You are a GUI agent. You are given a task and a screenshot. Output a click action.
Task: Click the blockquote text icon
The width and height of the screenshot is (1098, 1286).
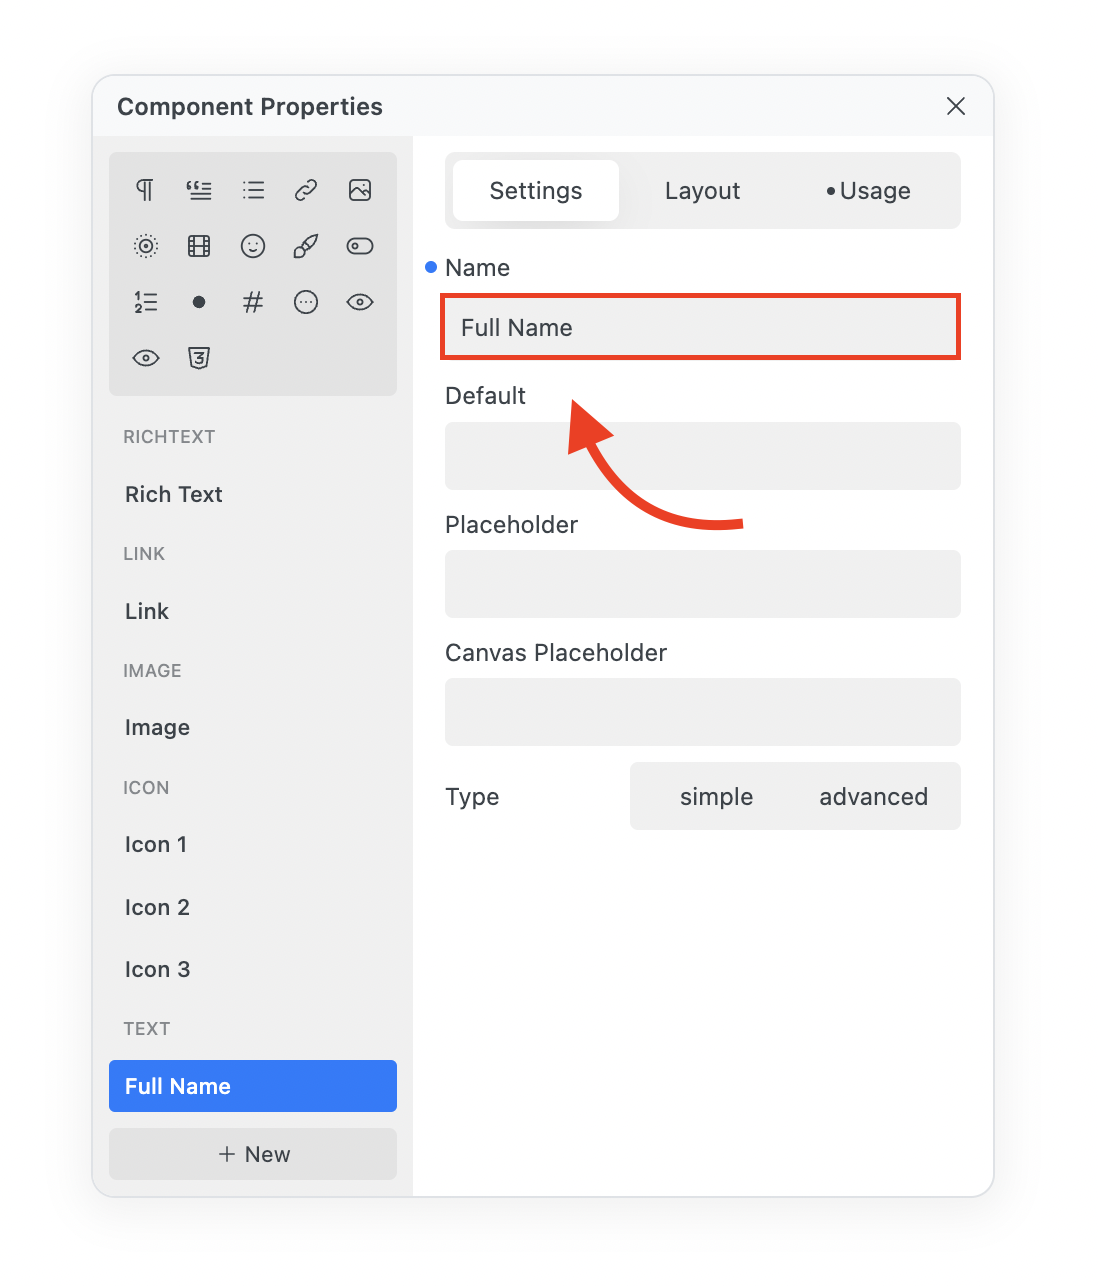click(199, 190)
